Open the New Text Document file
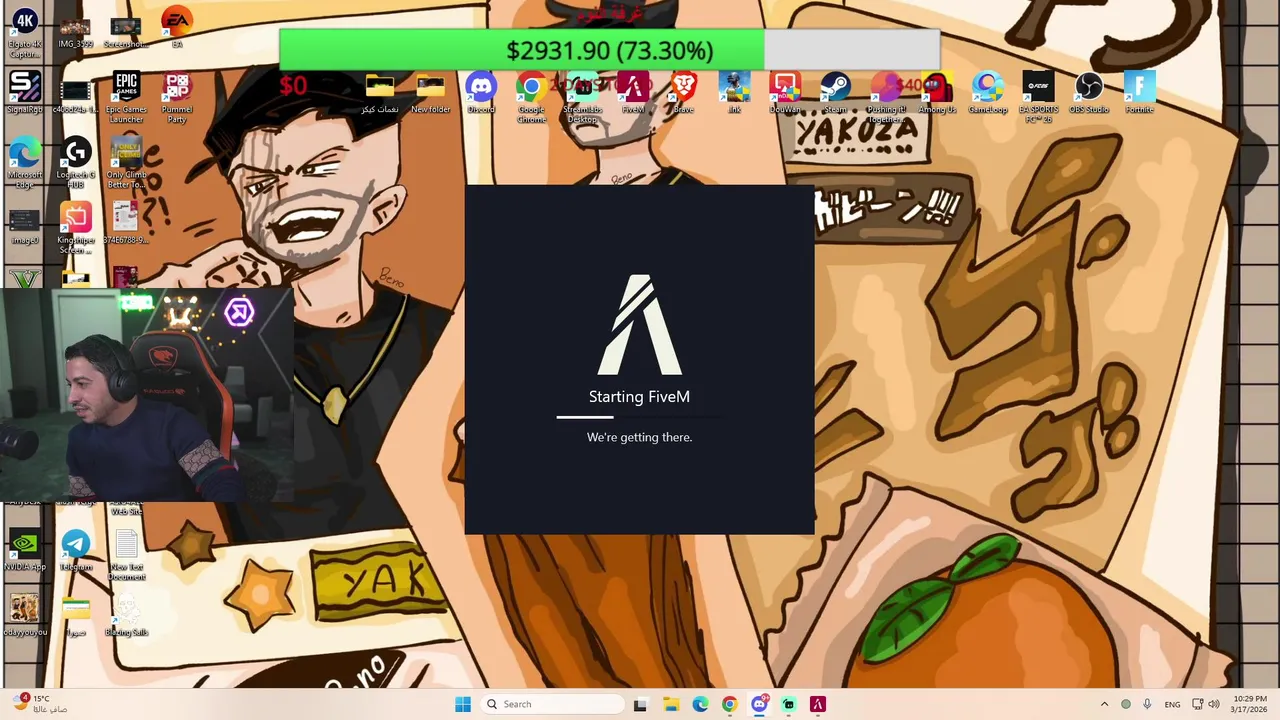 (126, 556)
